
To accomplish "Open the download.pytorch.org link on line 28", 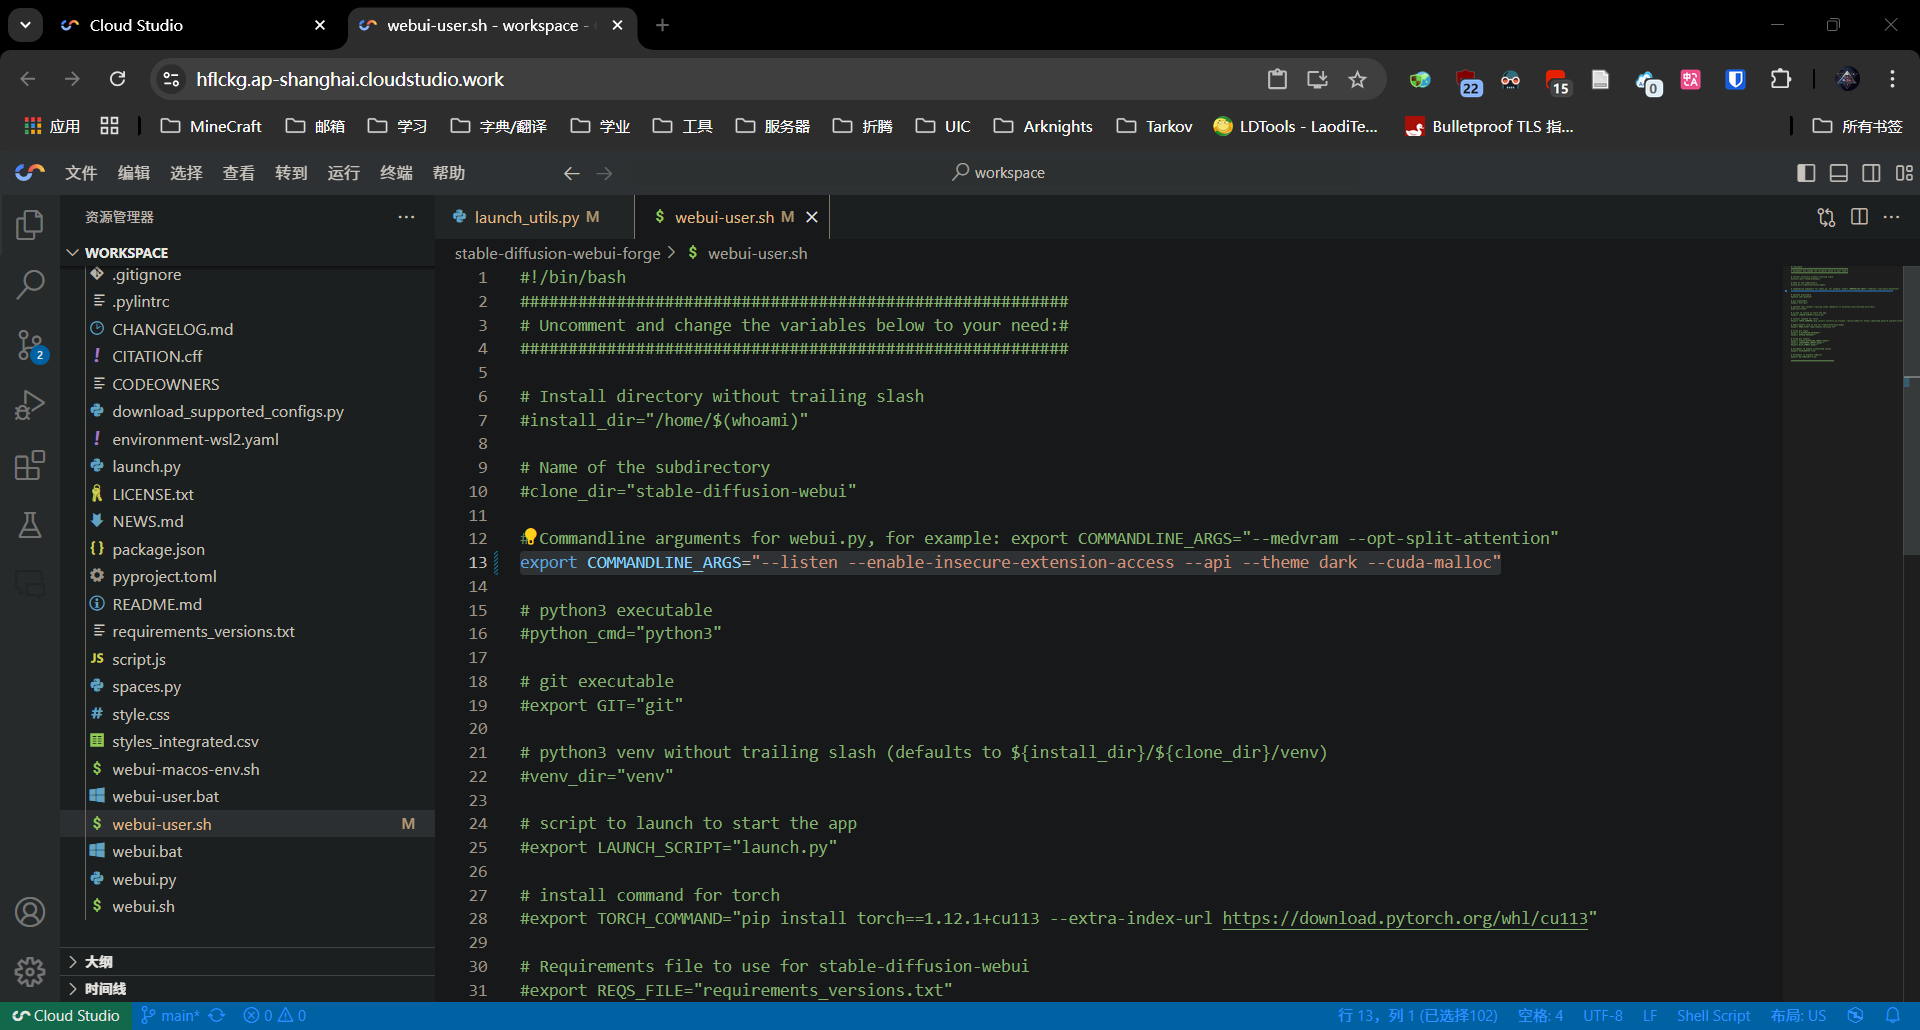I will coord(1404,918).
